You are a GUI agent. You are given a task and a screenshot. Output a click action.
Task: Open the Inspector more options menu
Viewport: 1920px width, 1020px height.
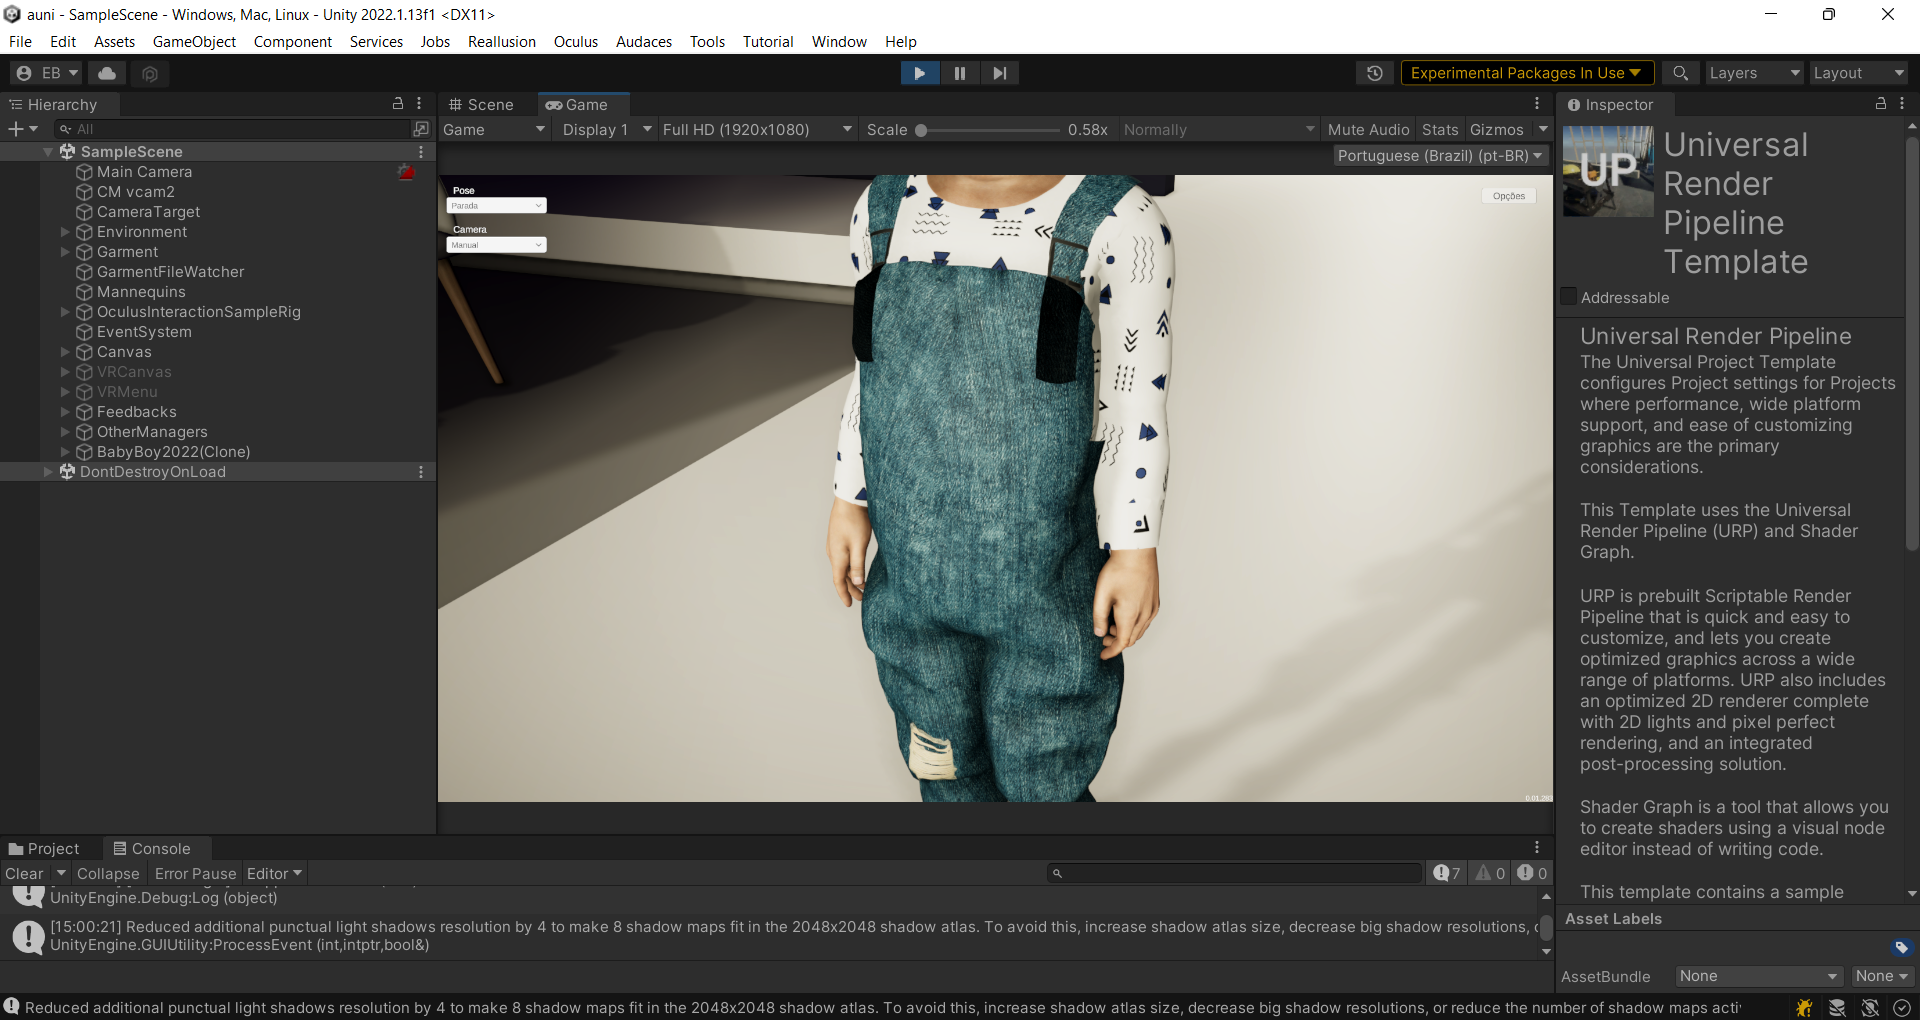pyautogui.click(x=1902, y=104)
